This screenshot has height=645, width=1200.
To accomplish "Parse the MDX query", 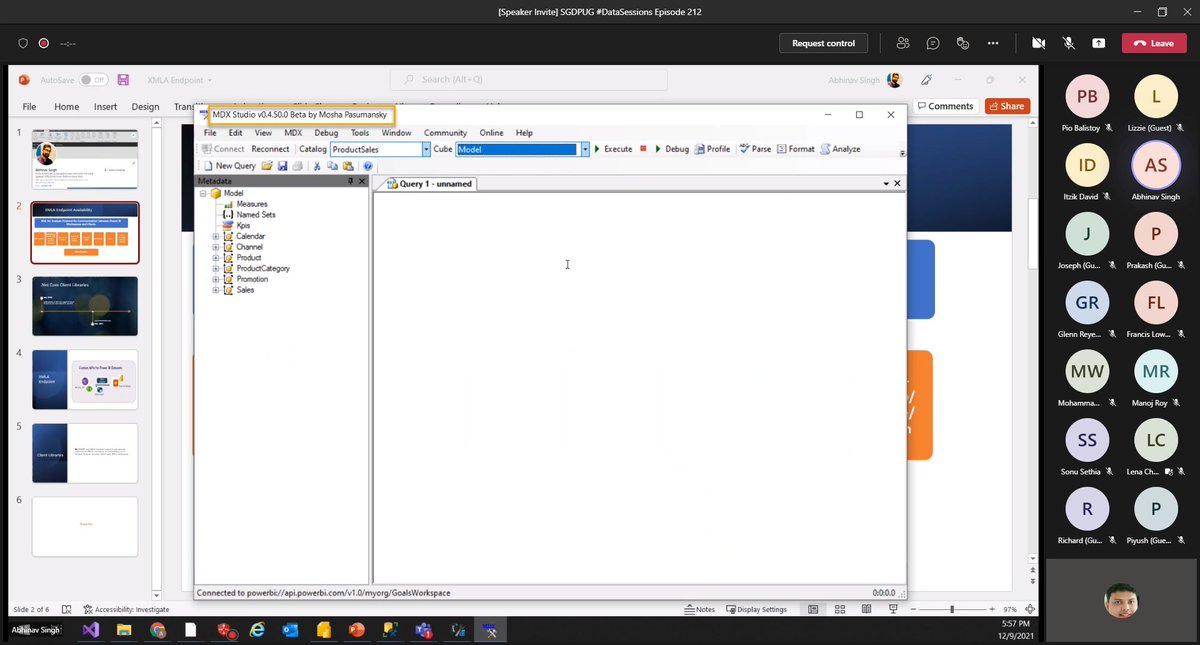I will pos(755,149).
